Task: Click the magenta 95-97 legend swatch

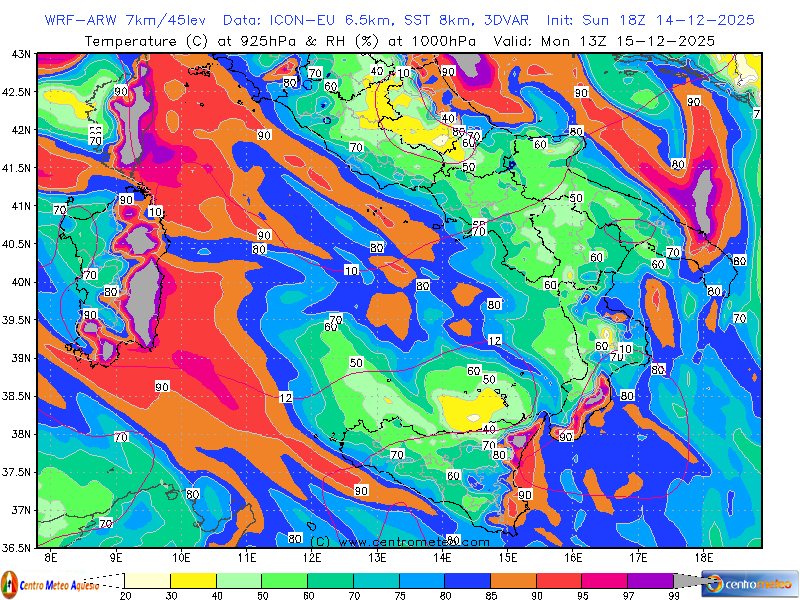Action: [x=603, y=580]
